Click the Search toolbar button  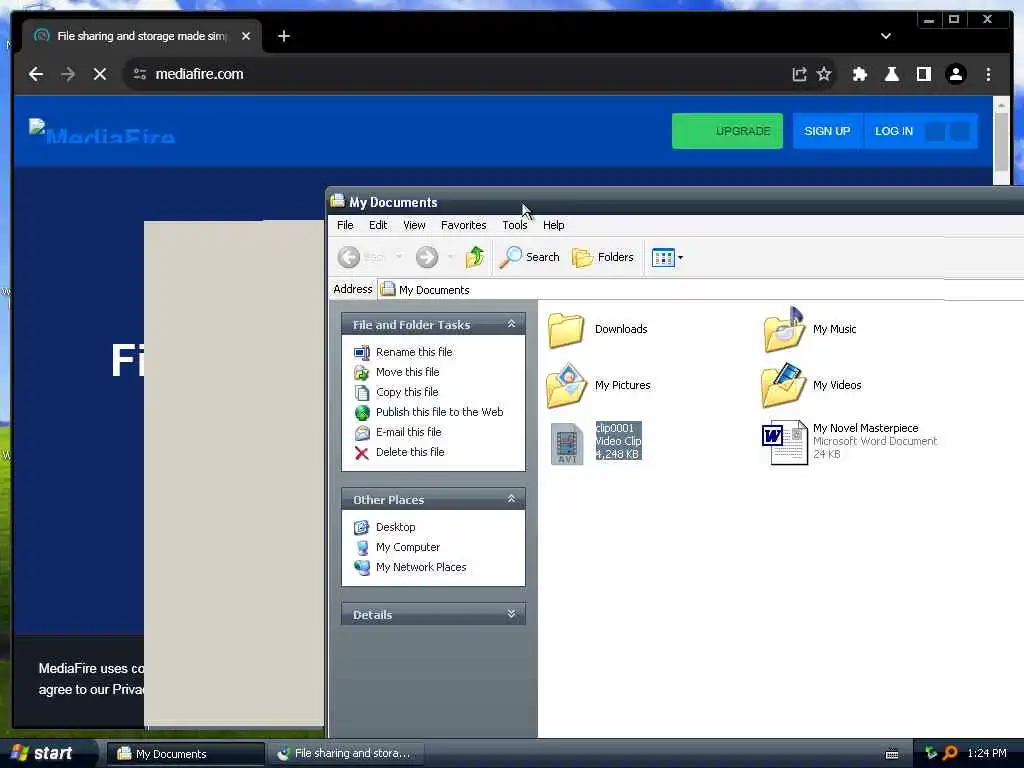pyautogui.click(x=530, y=257)
